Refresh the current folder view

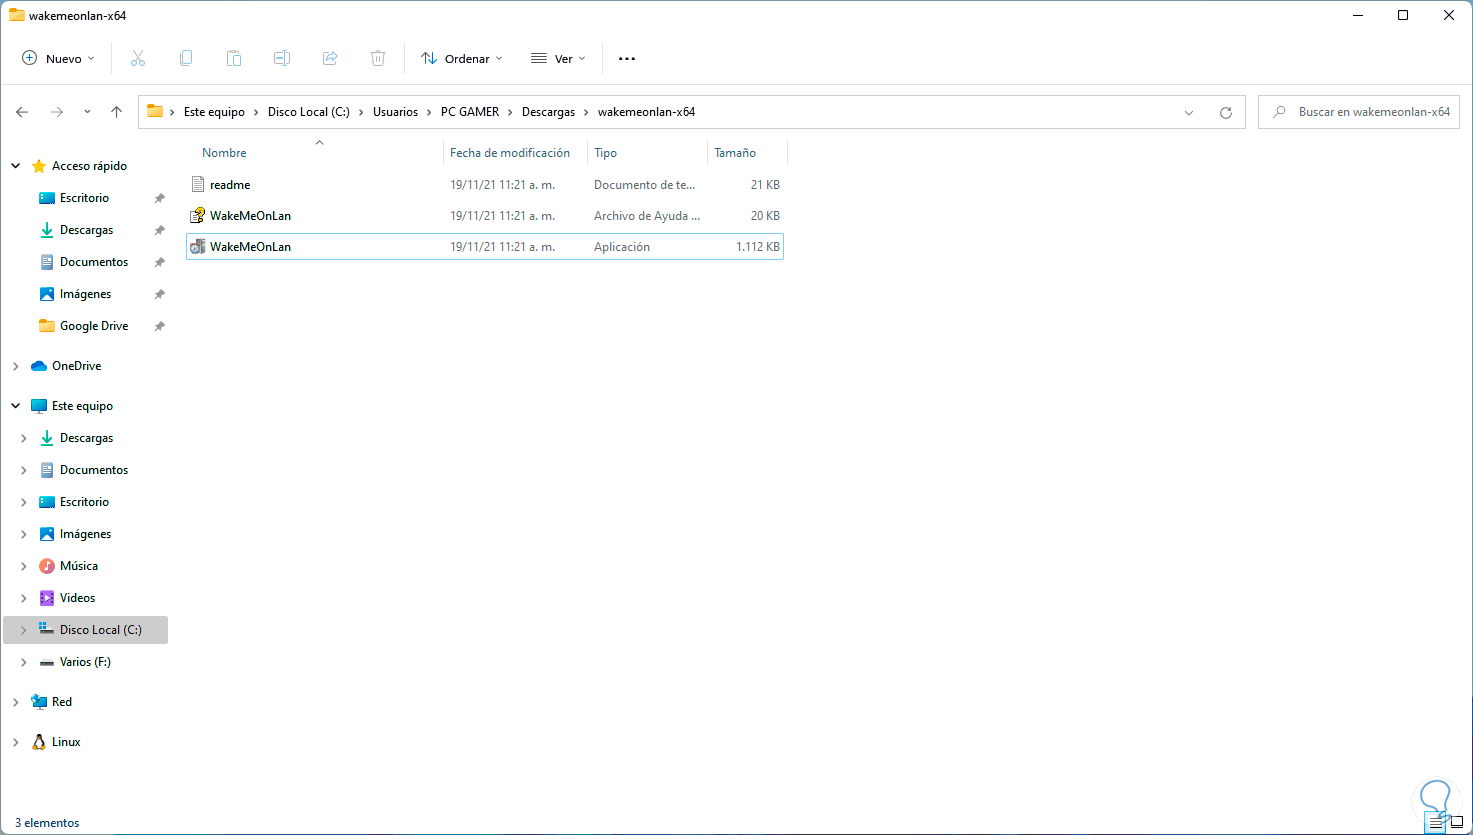pyautogui.click(x=1226, y=112)
